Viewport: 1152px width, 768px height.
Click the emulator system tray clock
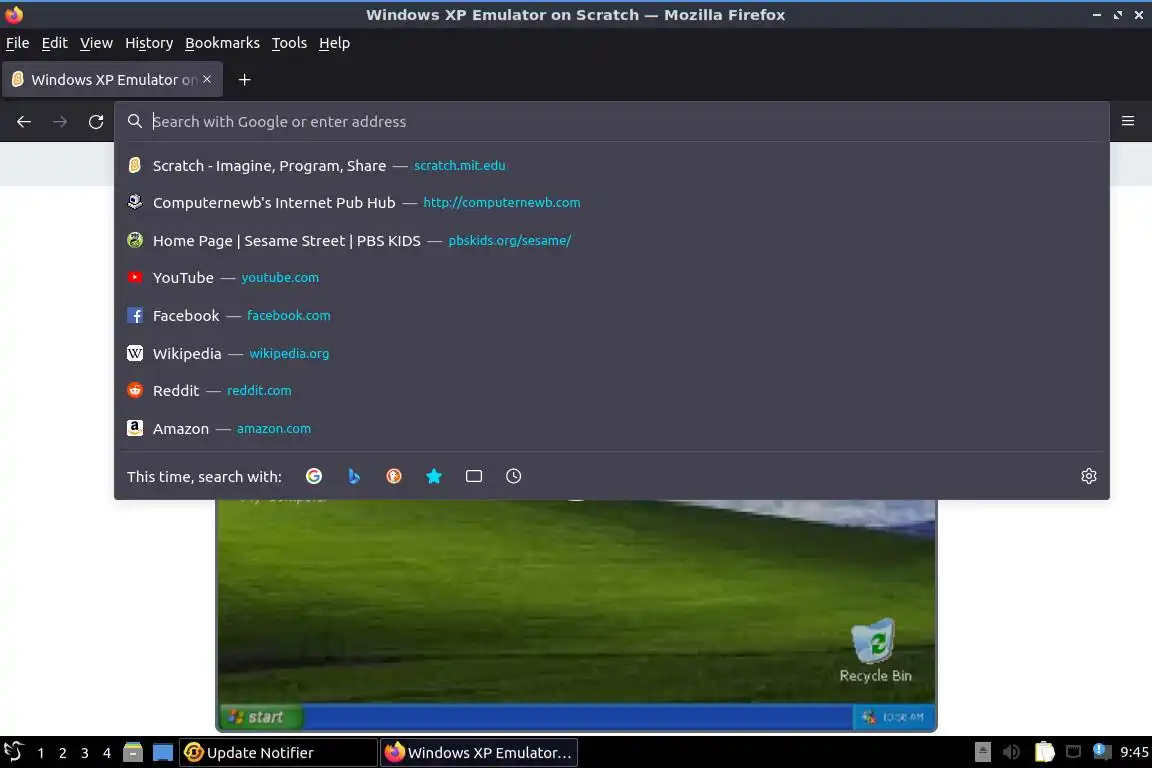point(903,717)
